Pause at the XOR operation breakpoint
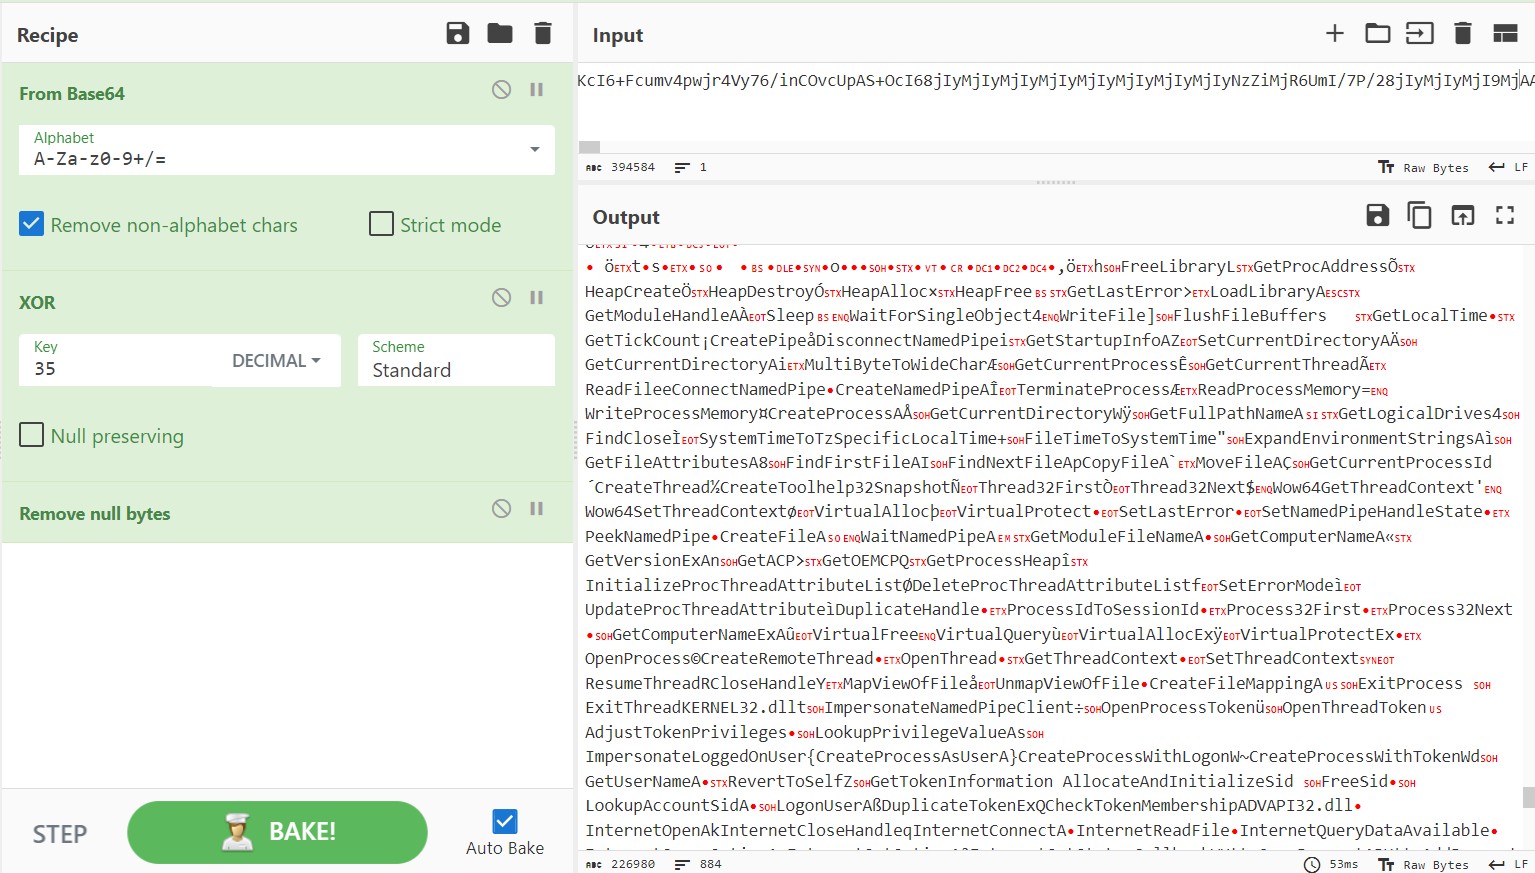This screenshot has width=1535, height=873. tap(537, 298)
